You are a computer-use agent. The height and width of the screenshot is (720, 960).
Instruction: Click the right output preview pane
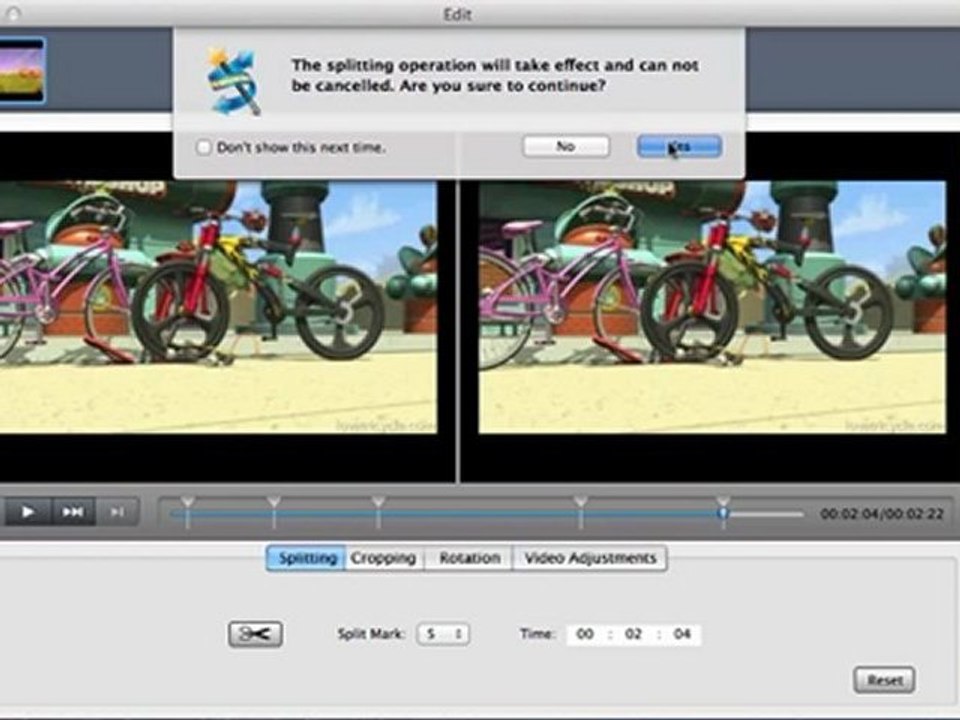[x=712, y=307]
